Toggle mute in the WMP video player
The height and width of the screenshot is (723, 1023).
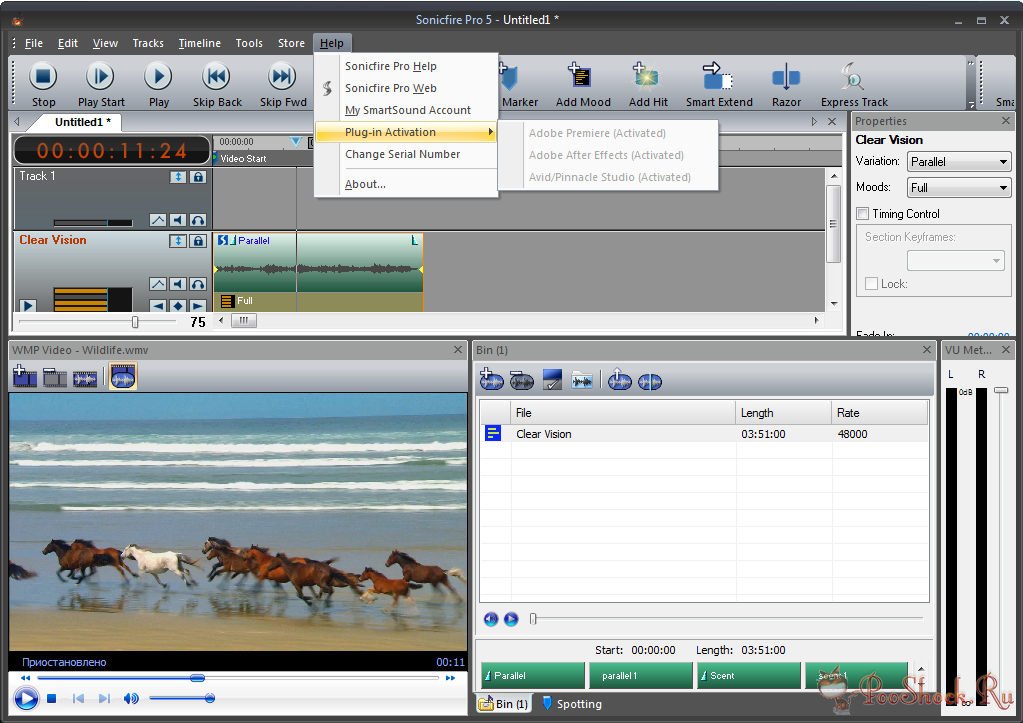pos(131,699)
